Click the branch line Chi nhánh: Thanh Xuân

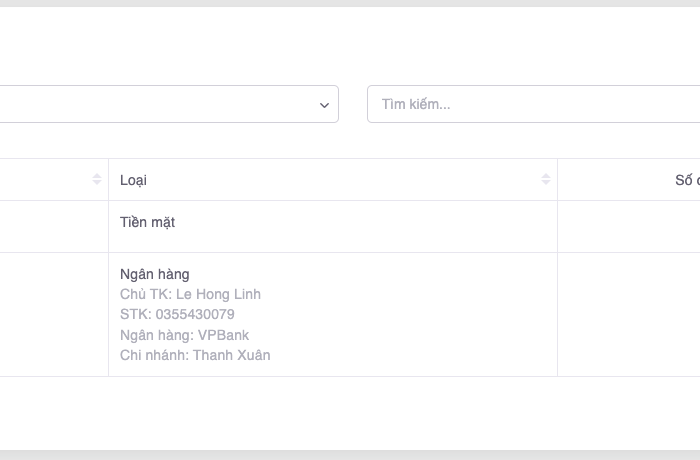pos(195,355)
